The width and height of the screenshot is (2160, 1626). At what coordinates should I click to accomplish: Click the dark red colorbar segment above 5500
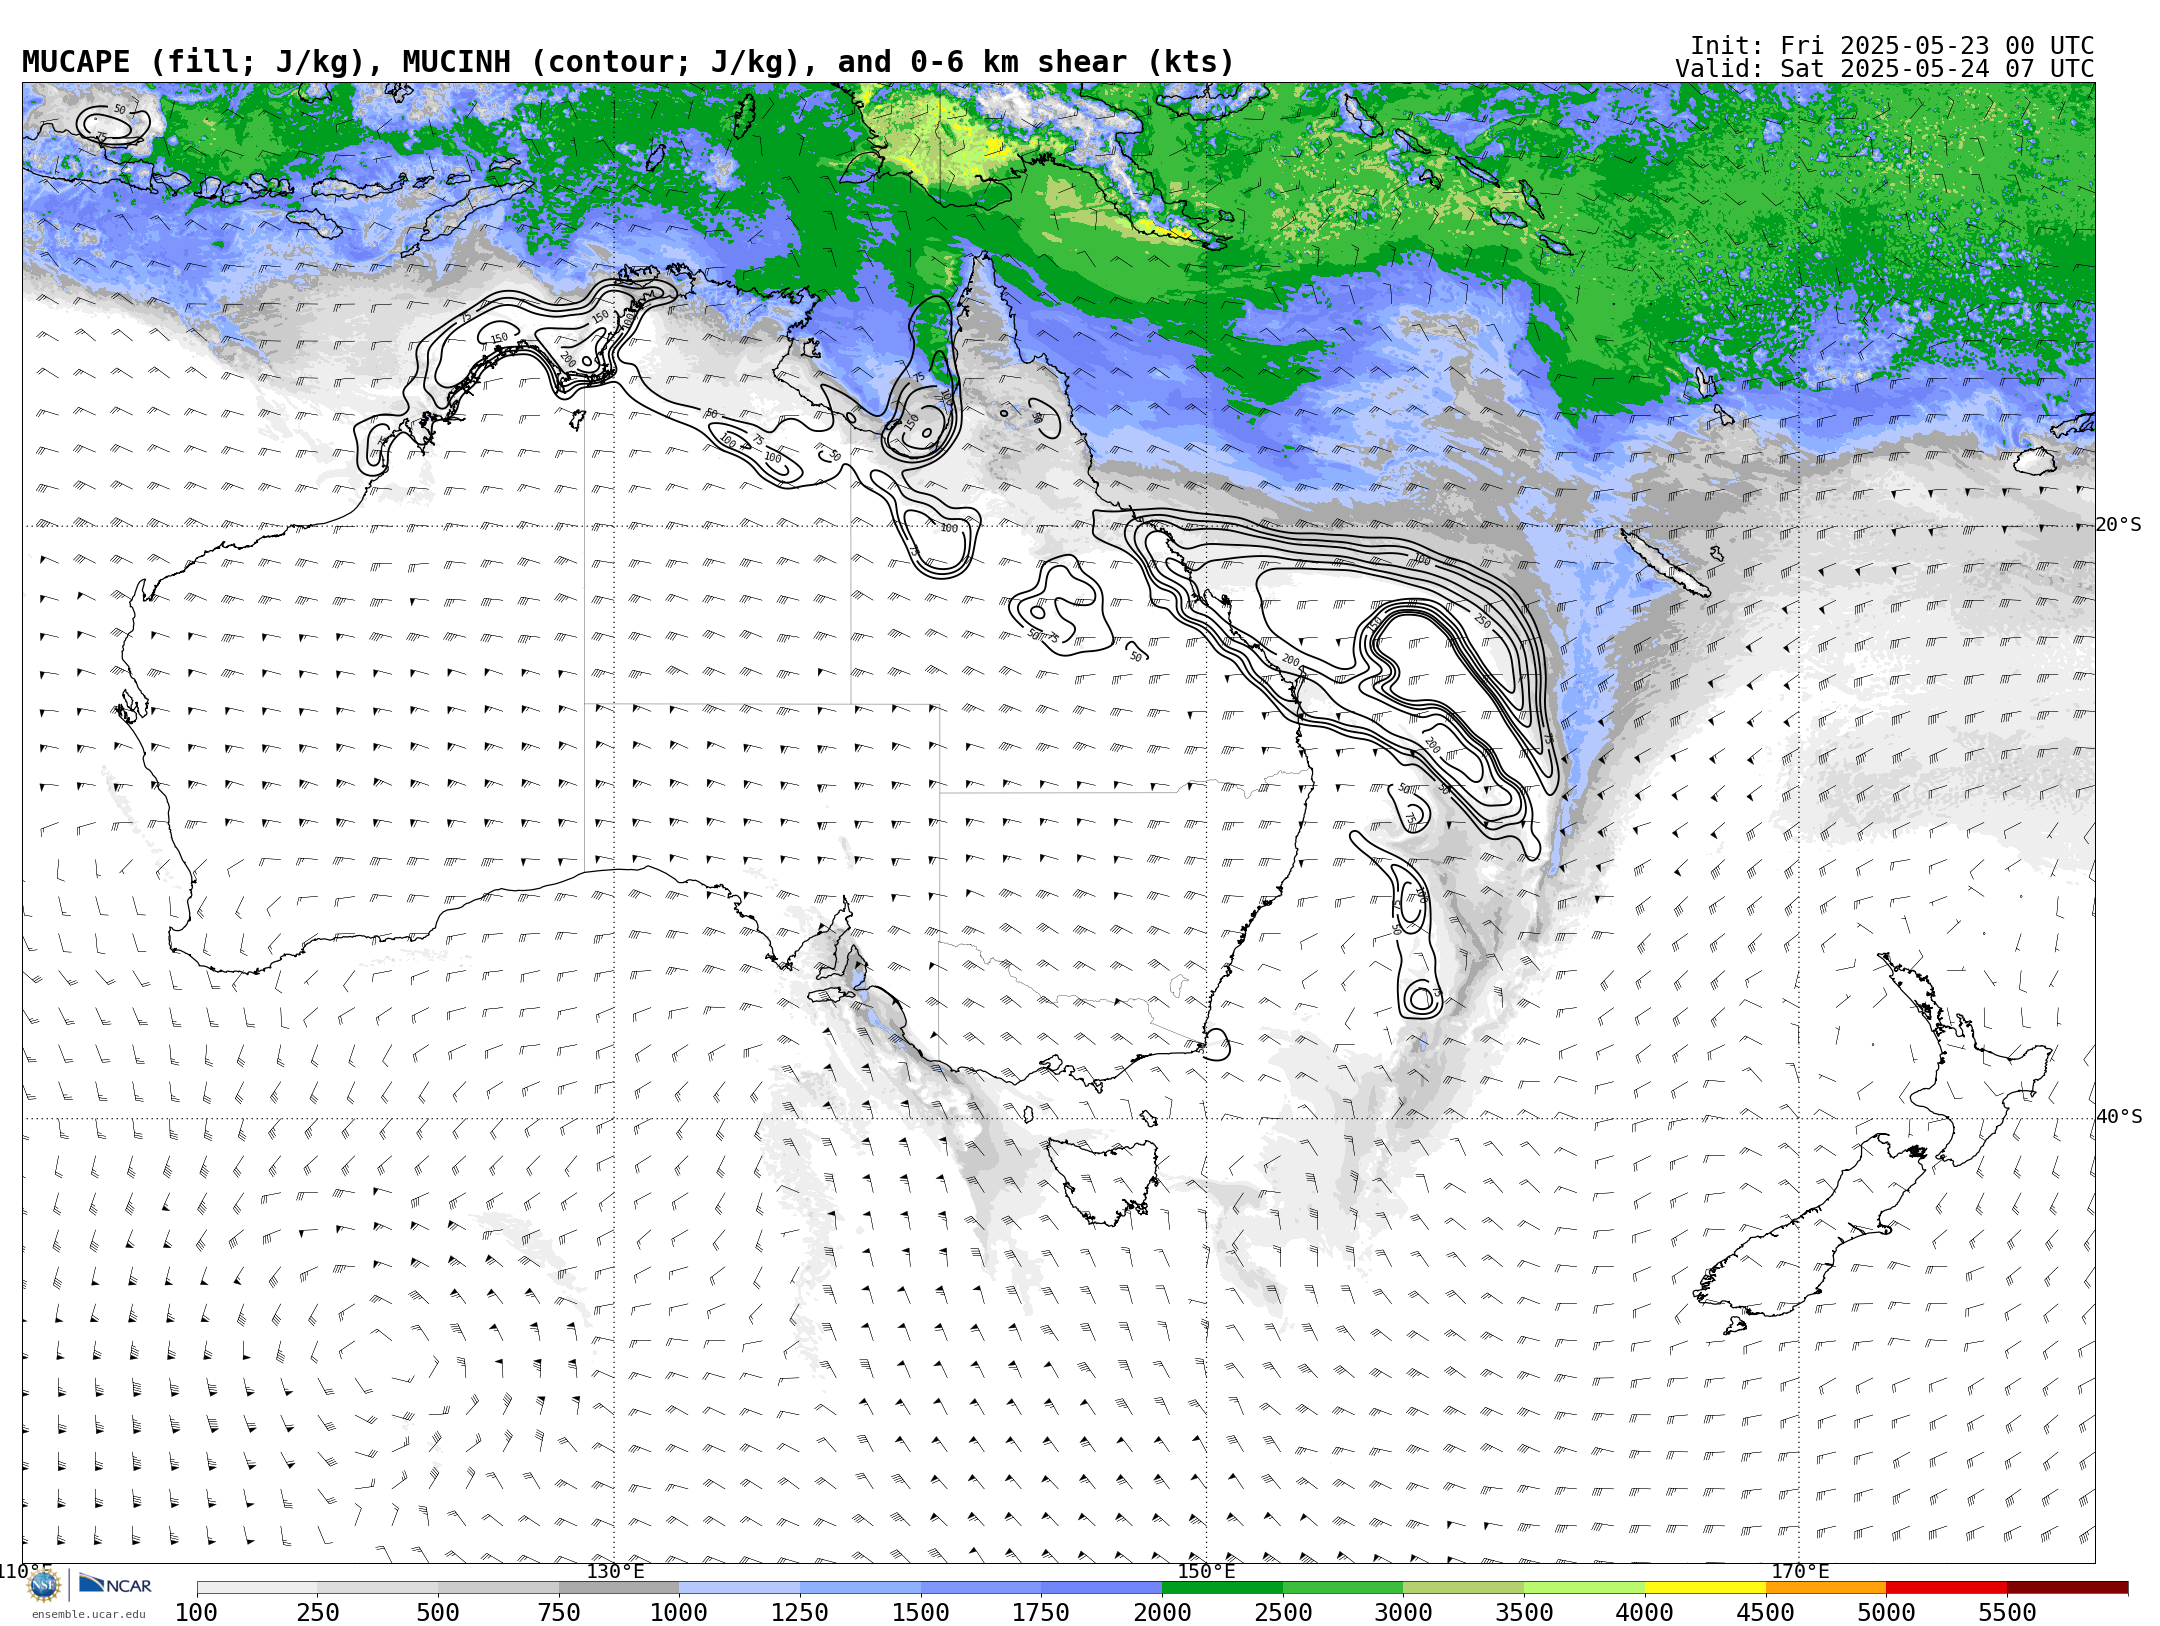(x=2067, y=1588)
